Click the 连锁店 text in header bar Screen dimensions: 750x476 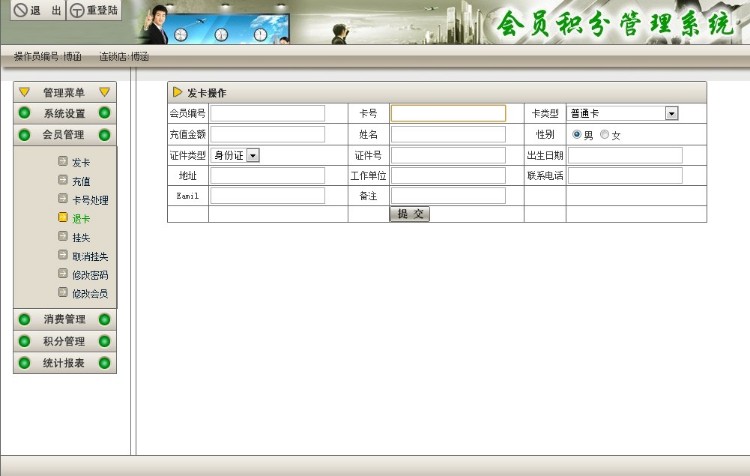pyautogui.click(x=124, y=56)
